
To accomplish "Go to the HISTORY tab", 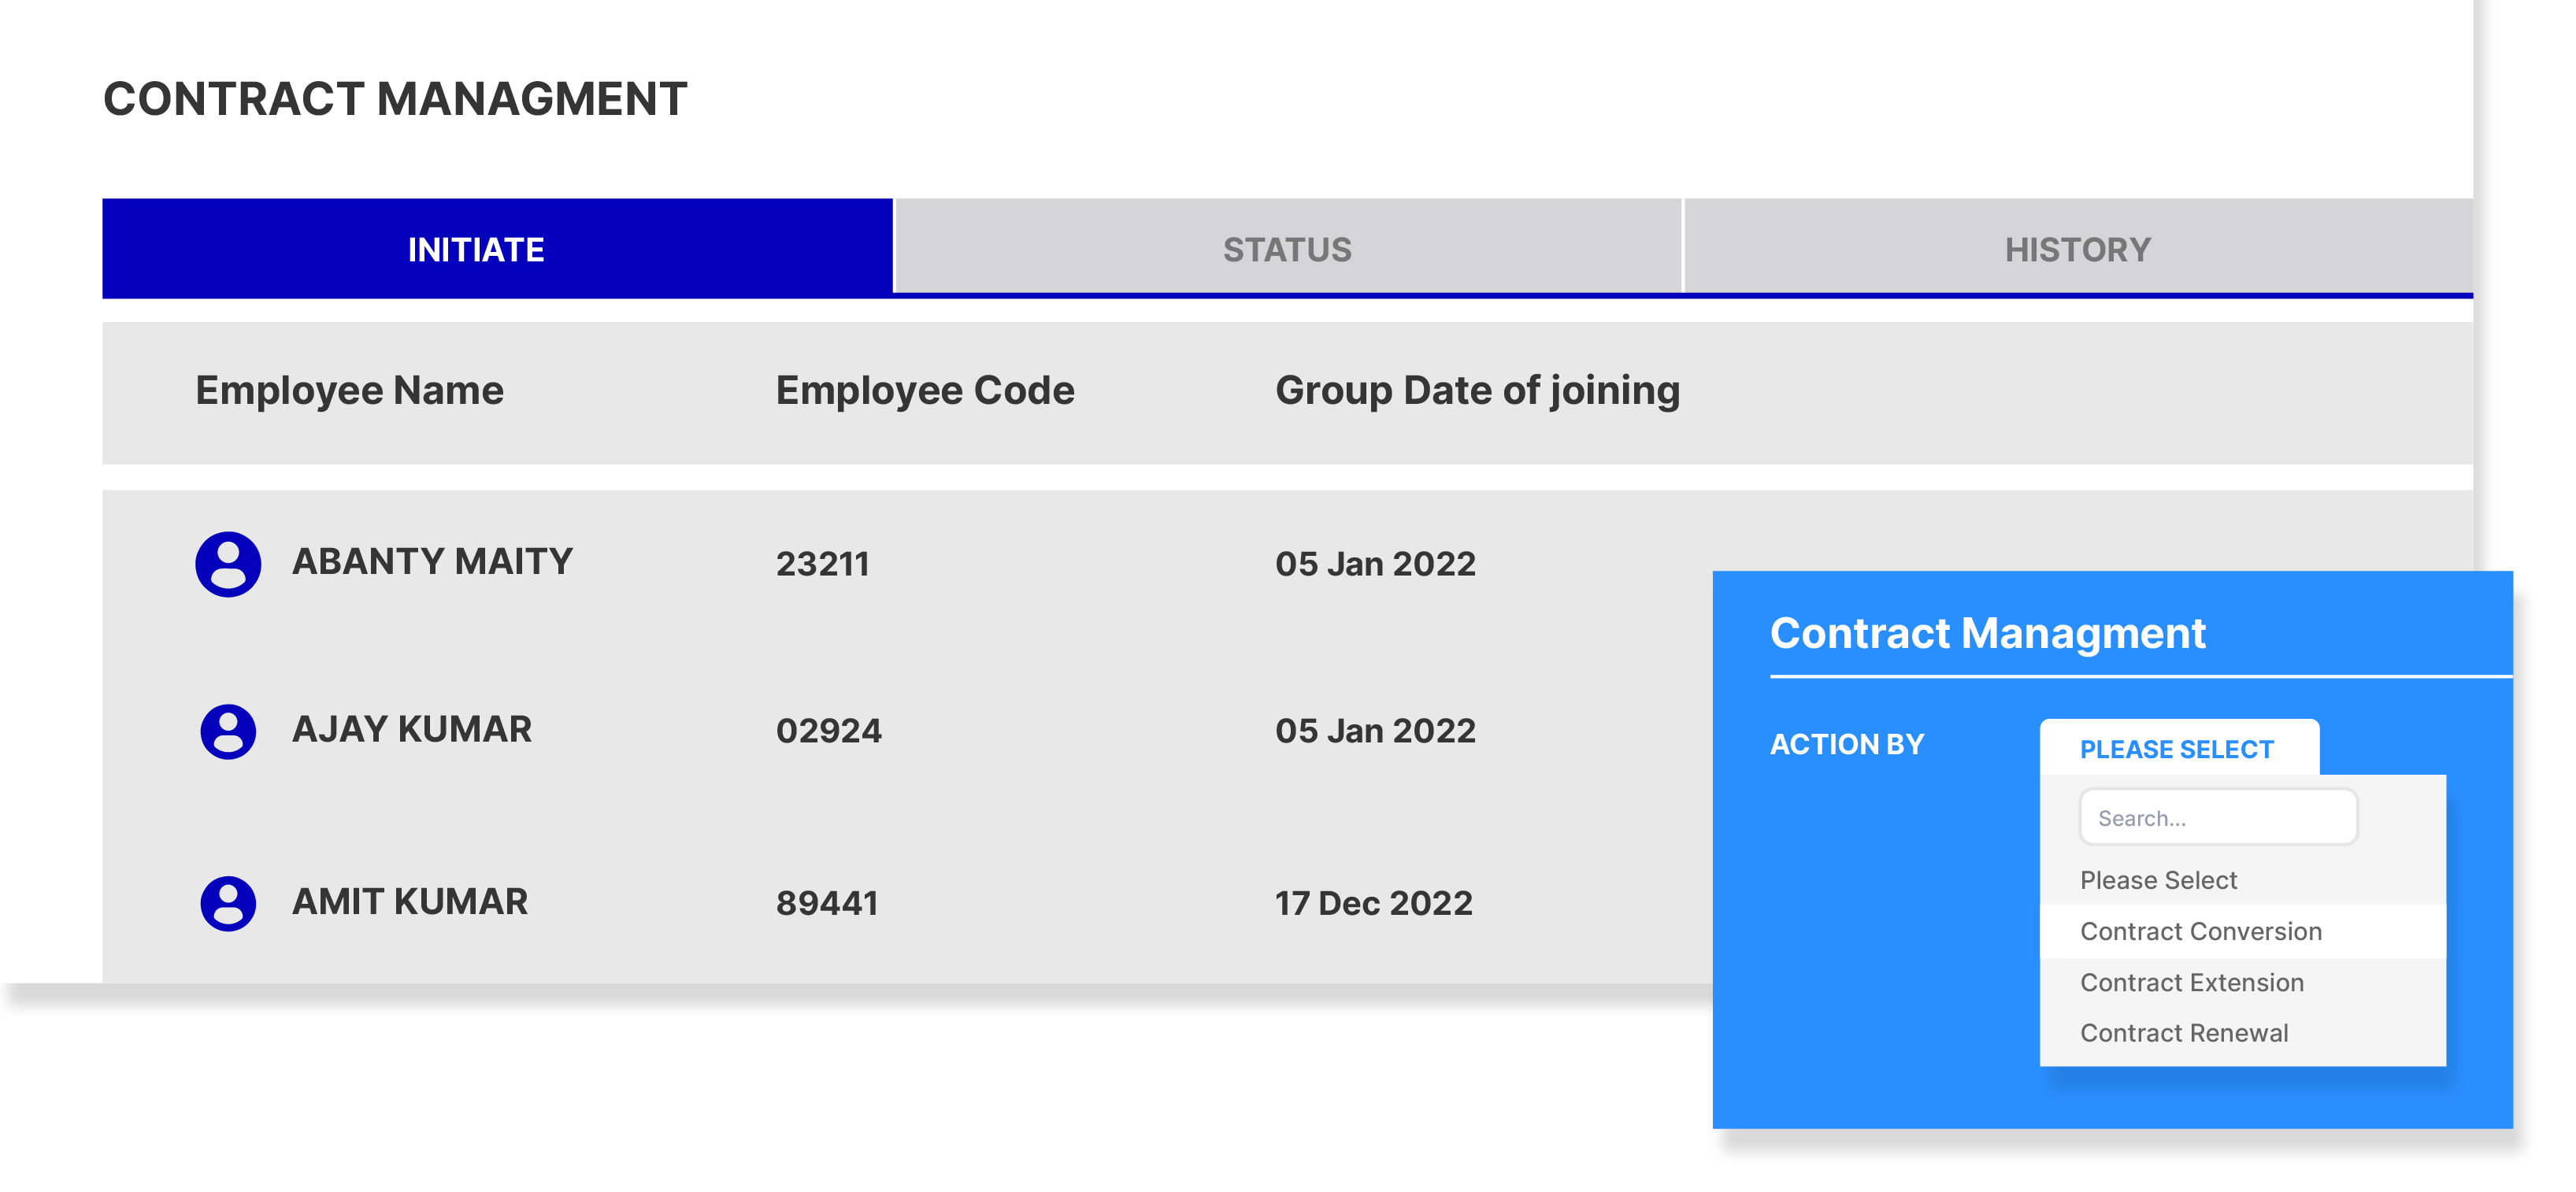I will 2078,248.
